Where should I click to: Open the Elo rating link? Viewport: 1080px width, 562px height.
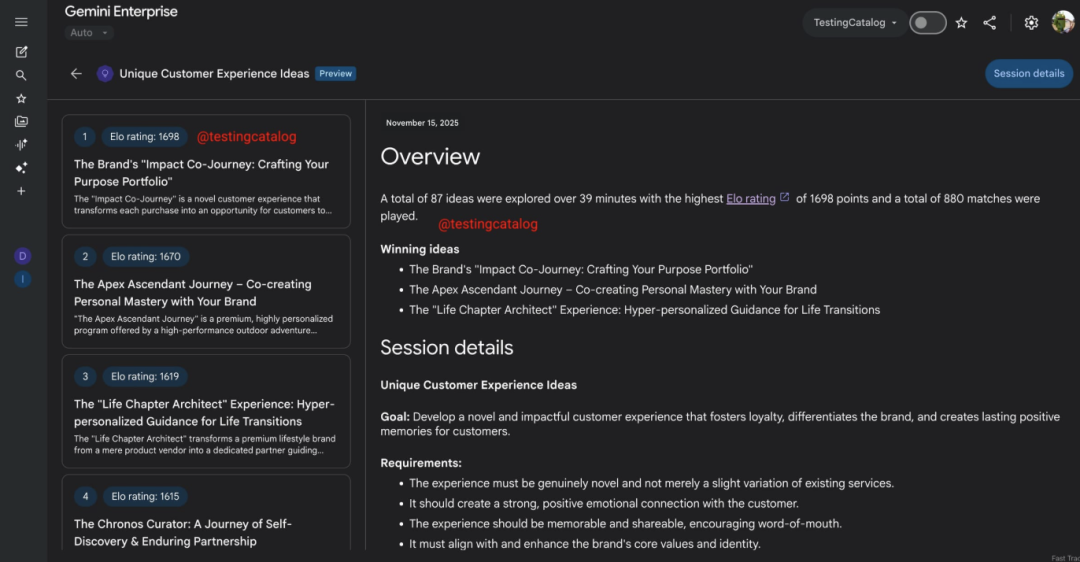pyautogui.click(x=751, y=199)
